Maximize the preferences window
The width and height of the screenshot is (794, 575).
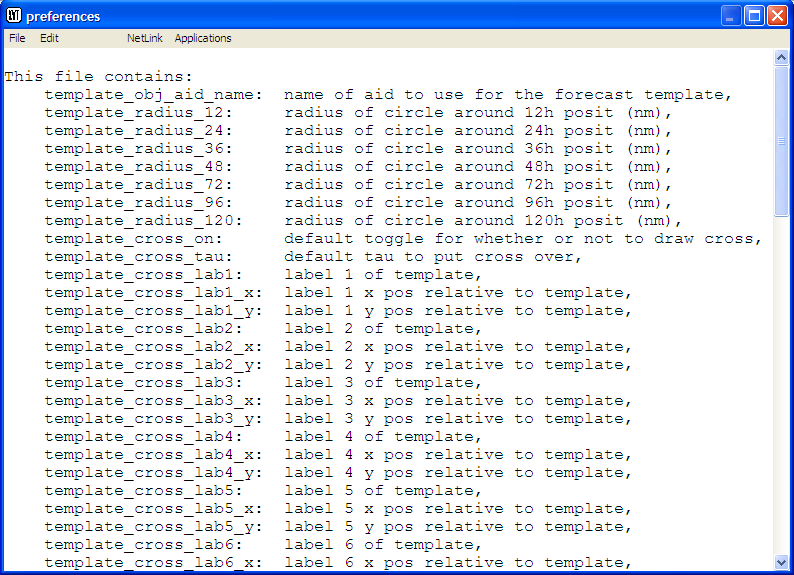[x=754, y=16]
